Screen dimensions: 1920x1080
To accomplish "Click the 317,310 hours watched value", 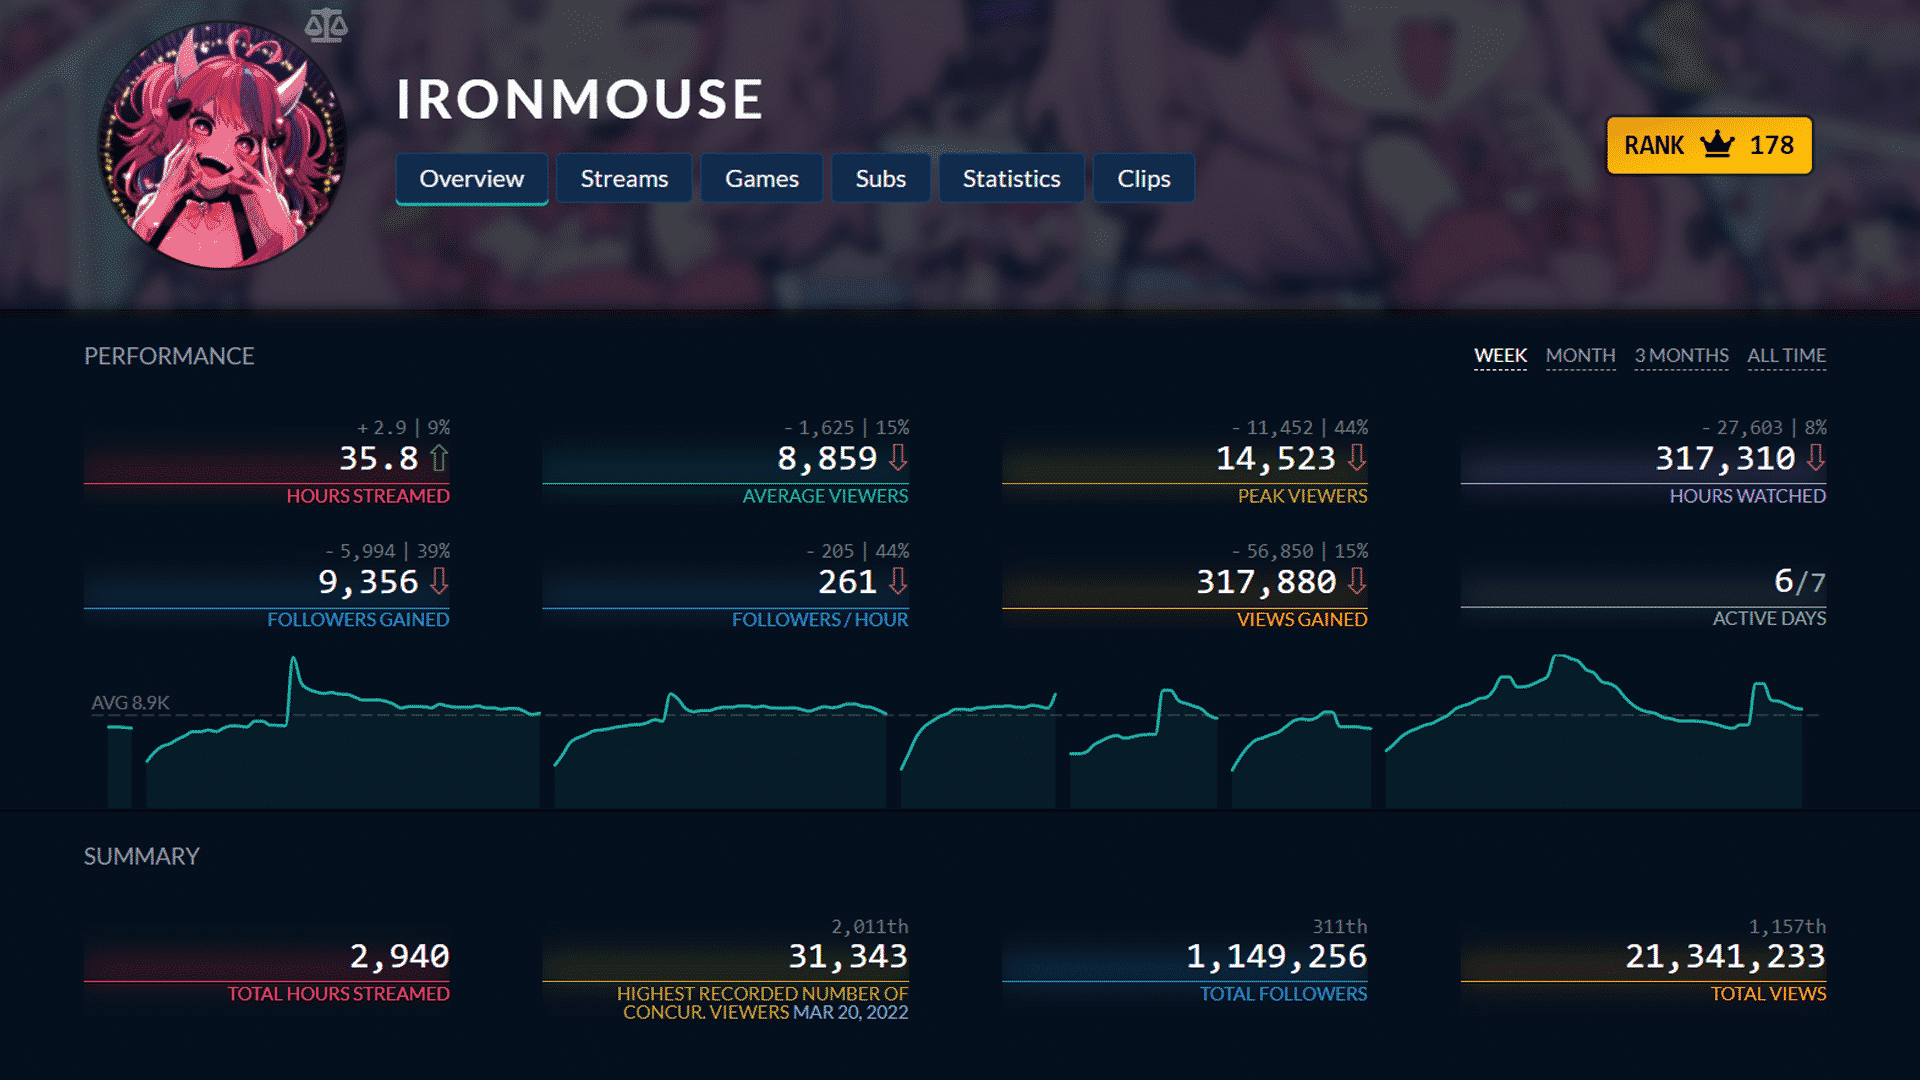I will tap(1726, 458).
